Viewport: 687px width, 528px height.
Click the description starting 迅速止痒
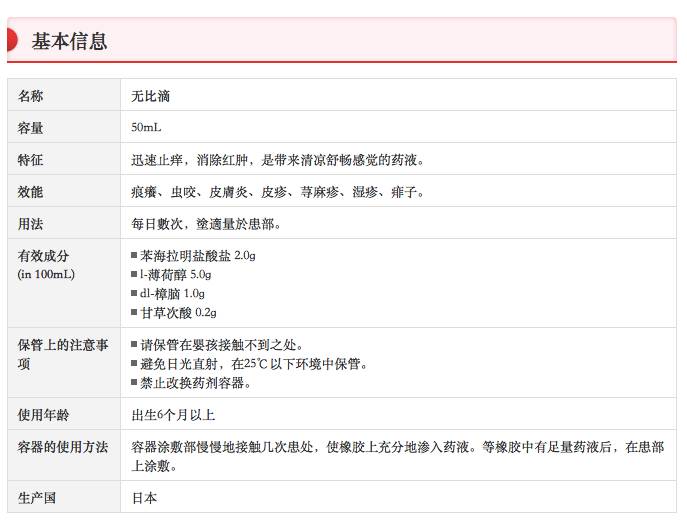(277, 160)
